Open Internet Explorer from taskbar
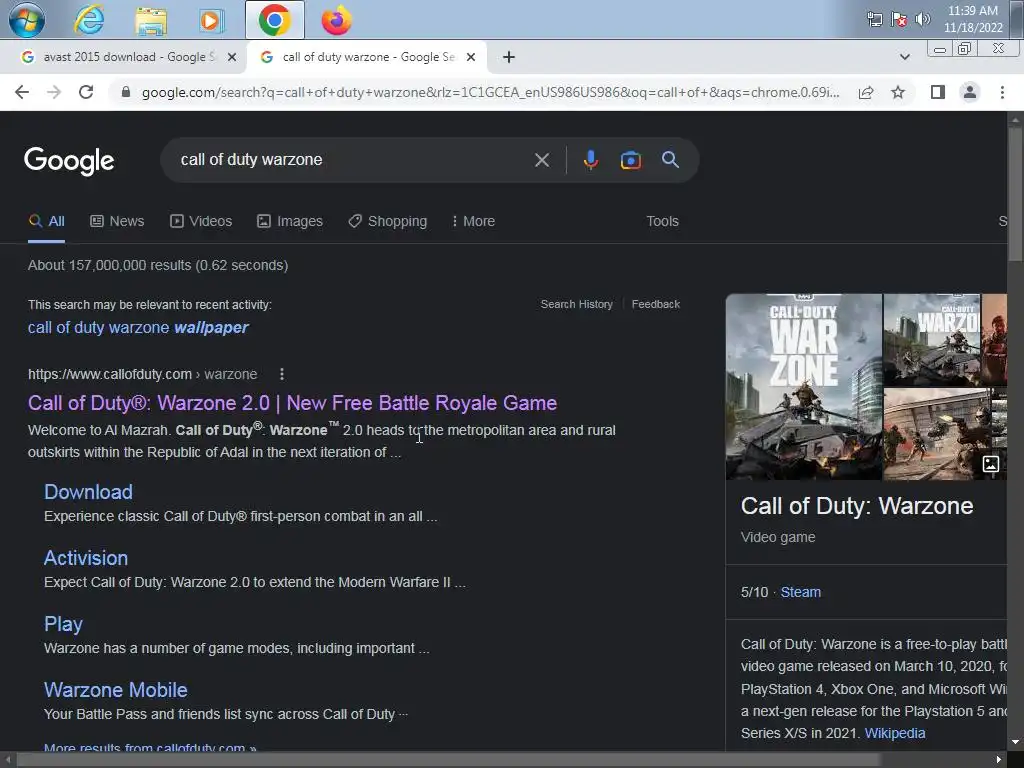 89,20
